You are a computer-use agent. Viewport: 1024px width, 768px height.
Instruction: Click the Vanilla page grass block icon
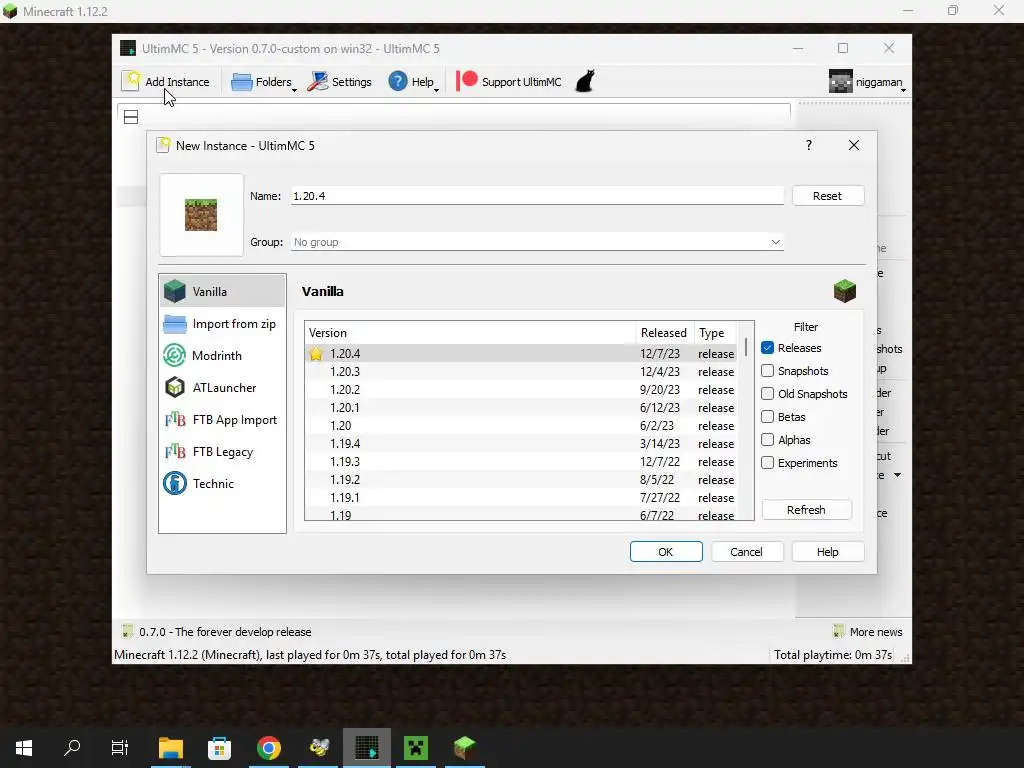(x=844, y=291)
